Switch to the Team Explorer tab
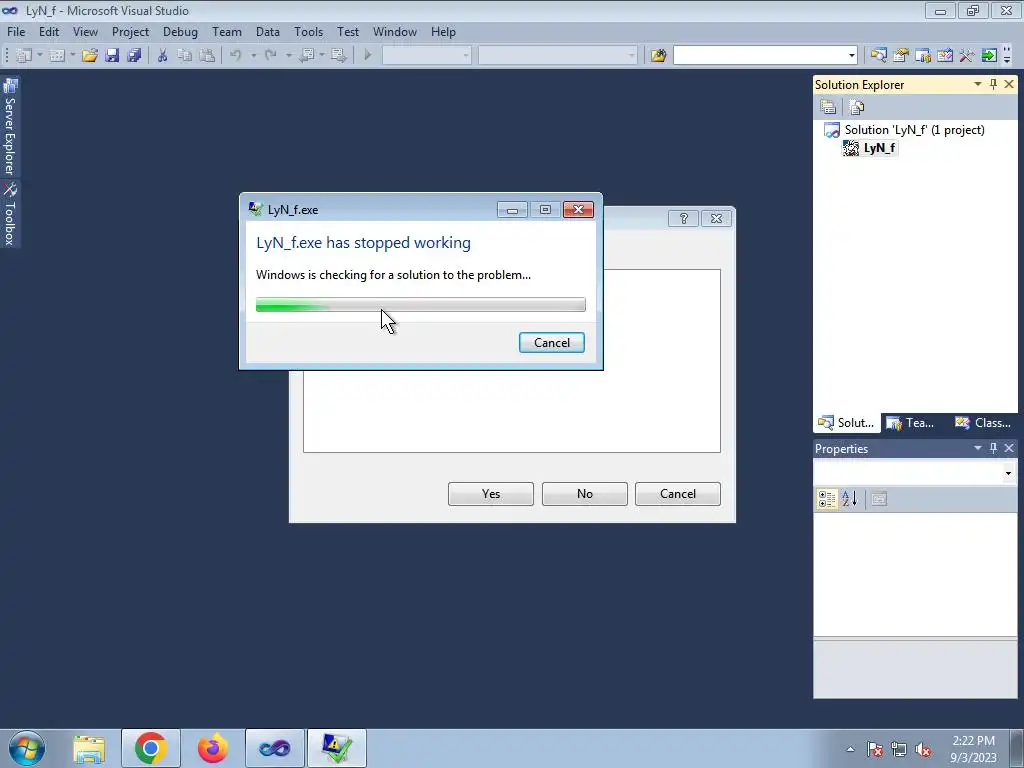 [910, 423]
